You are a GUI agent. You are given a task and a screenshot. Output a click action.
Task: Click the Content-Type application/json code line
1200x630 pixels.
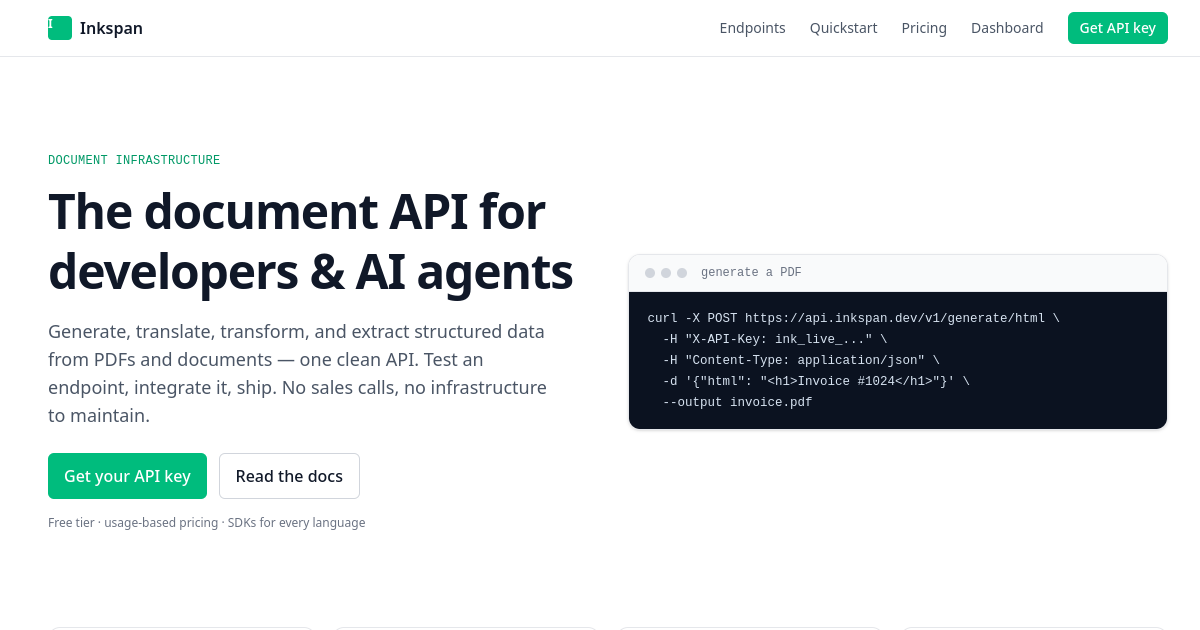pos(801,360)
